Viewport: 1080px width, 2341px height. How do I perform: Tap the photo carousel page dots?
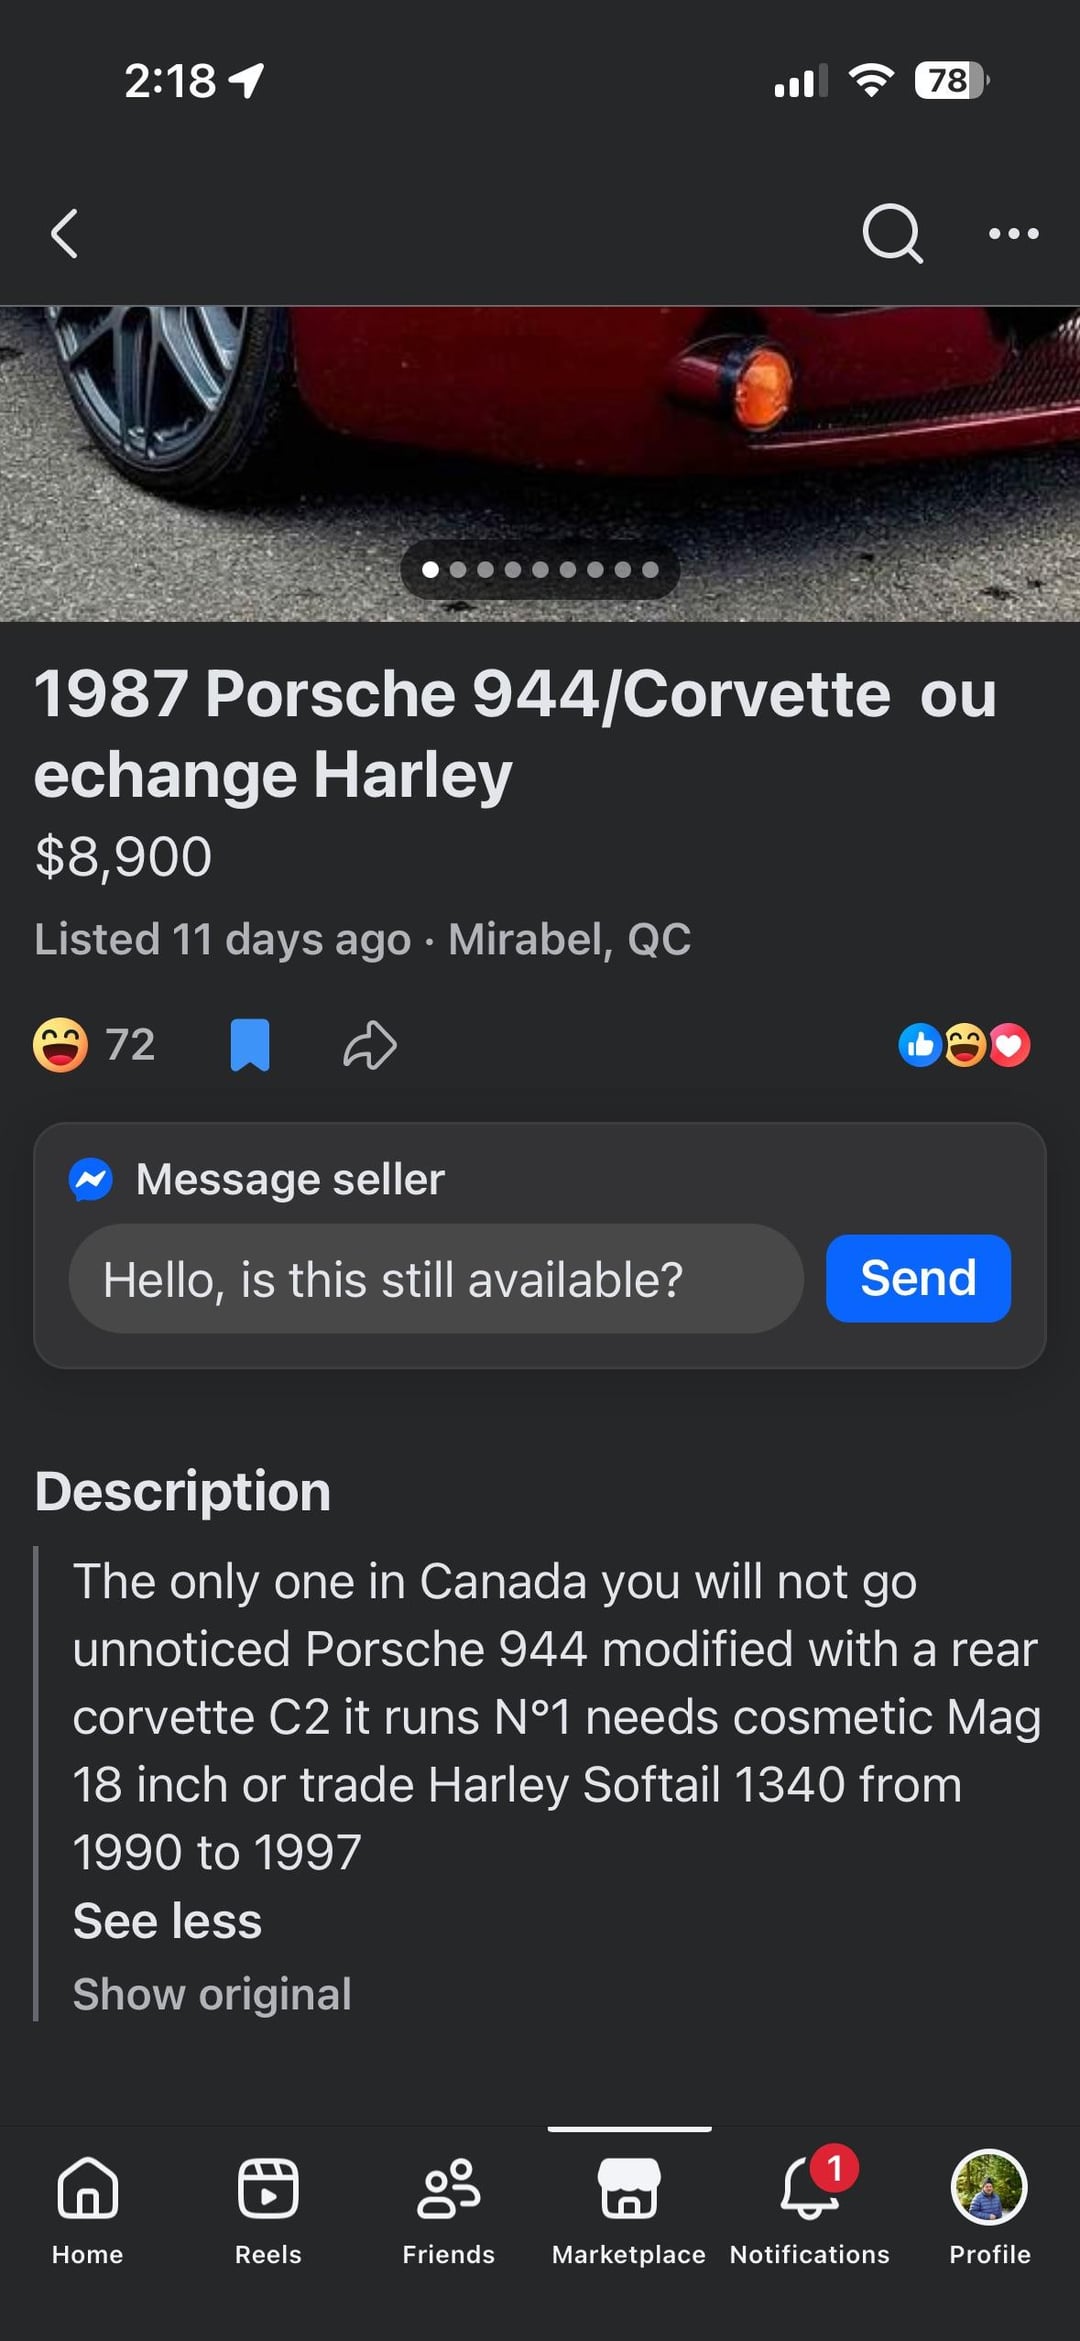(x=540, y=570)
